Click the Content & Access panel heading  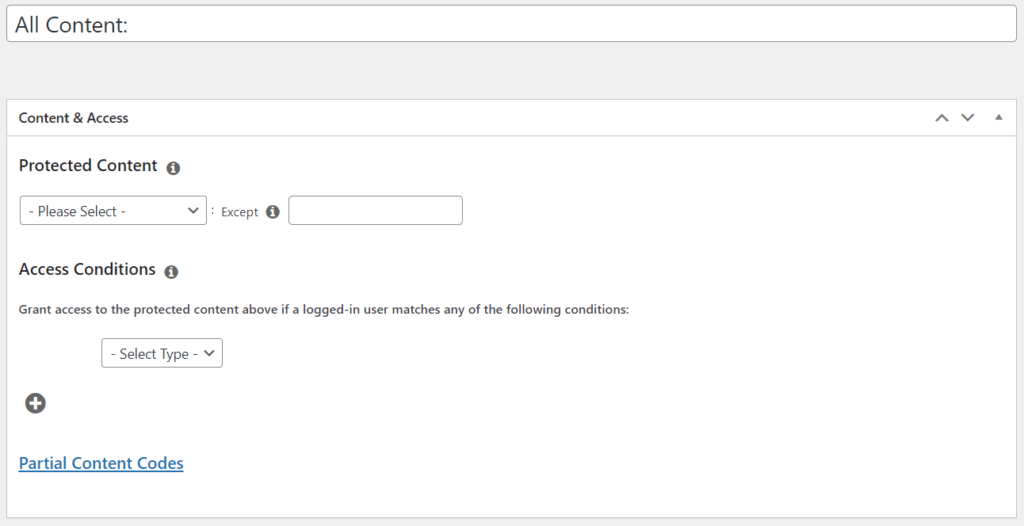73,118
